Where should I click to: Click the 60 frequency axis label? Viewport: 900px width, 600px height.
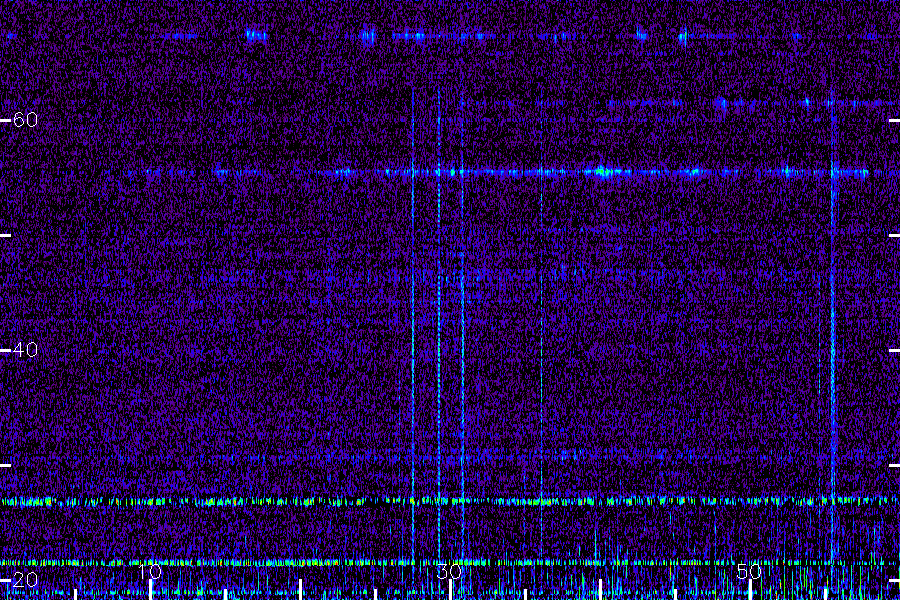[25, 120]
